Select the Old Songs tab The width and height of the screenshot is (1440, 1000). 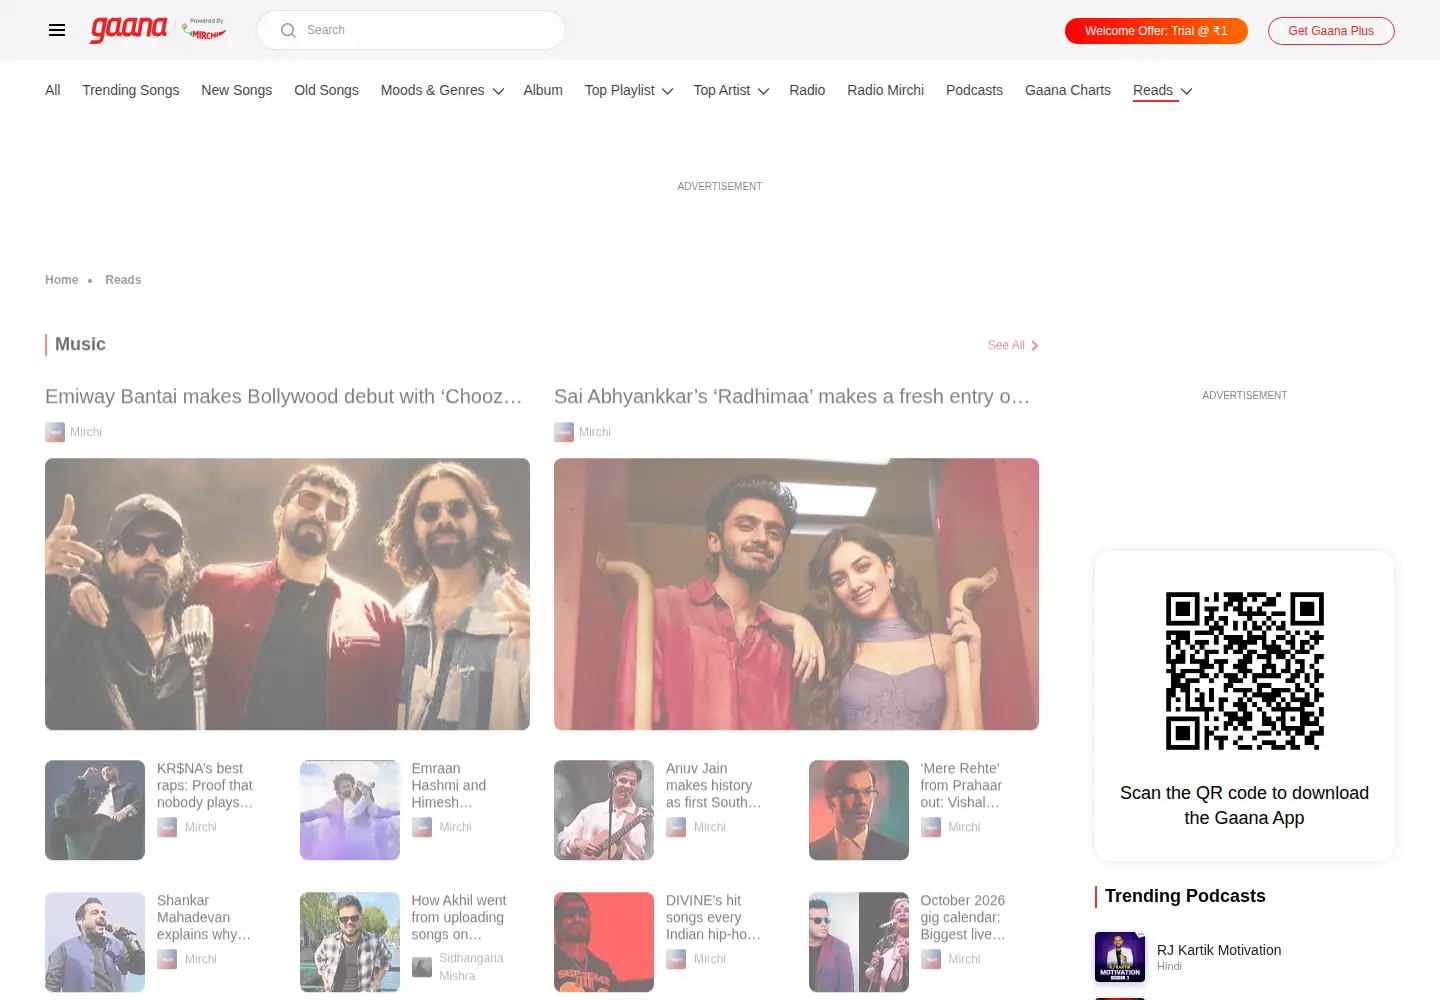click(326, 90)
